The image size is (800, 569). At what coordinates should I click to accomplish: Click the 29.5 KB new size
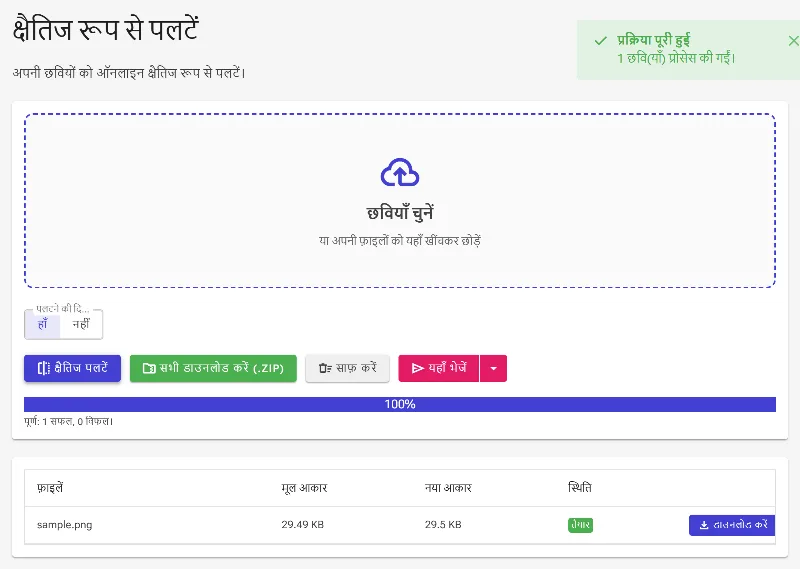click(443, 525)
